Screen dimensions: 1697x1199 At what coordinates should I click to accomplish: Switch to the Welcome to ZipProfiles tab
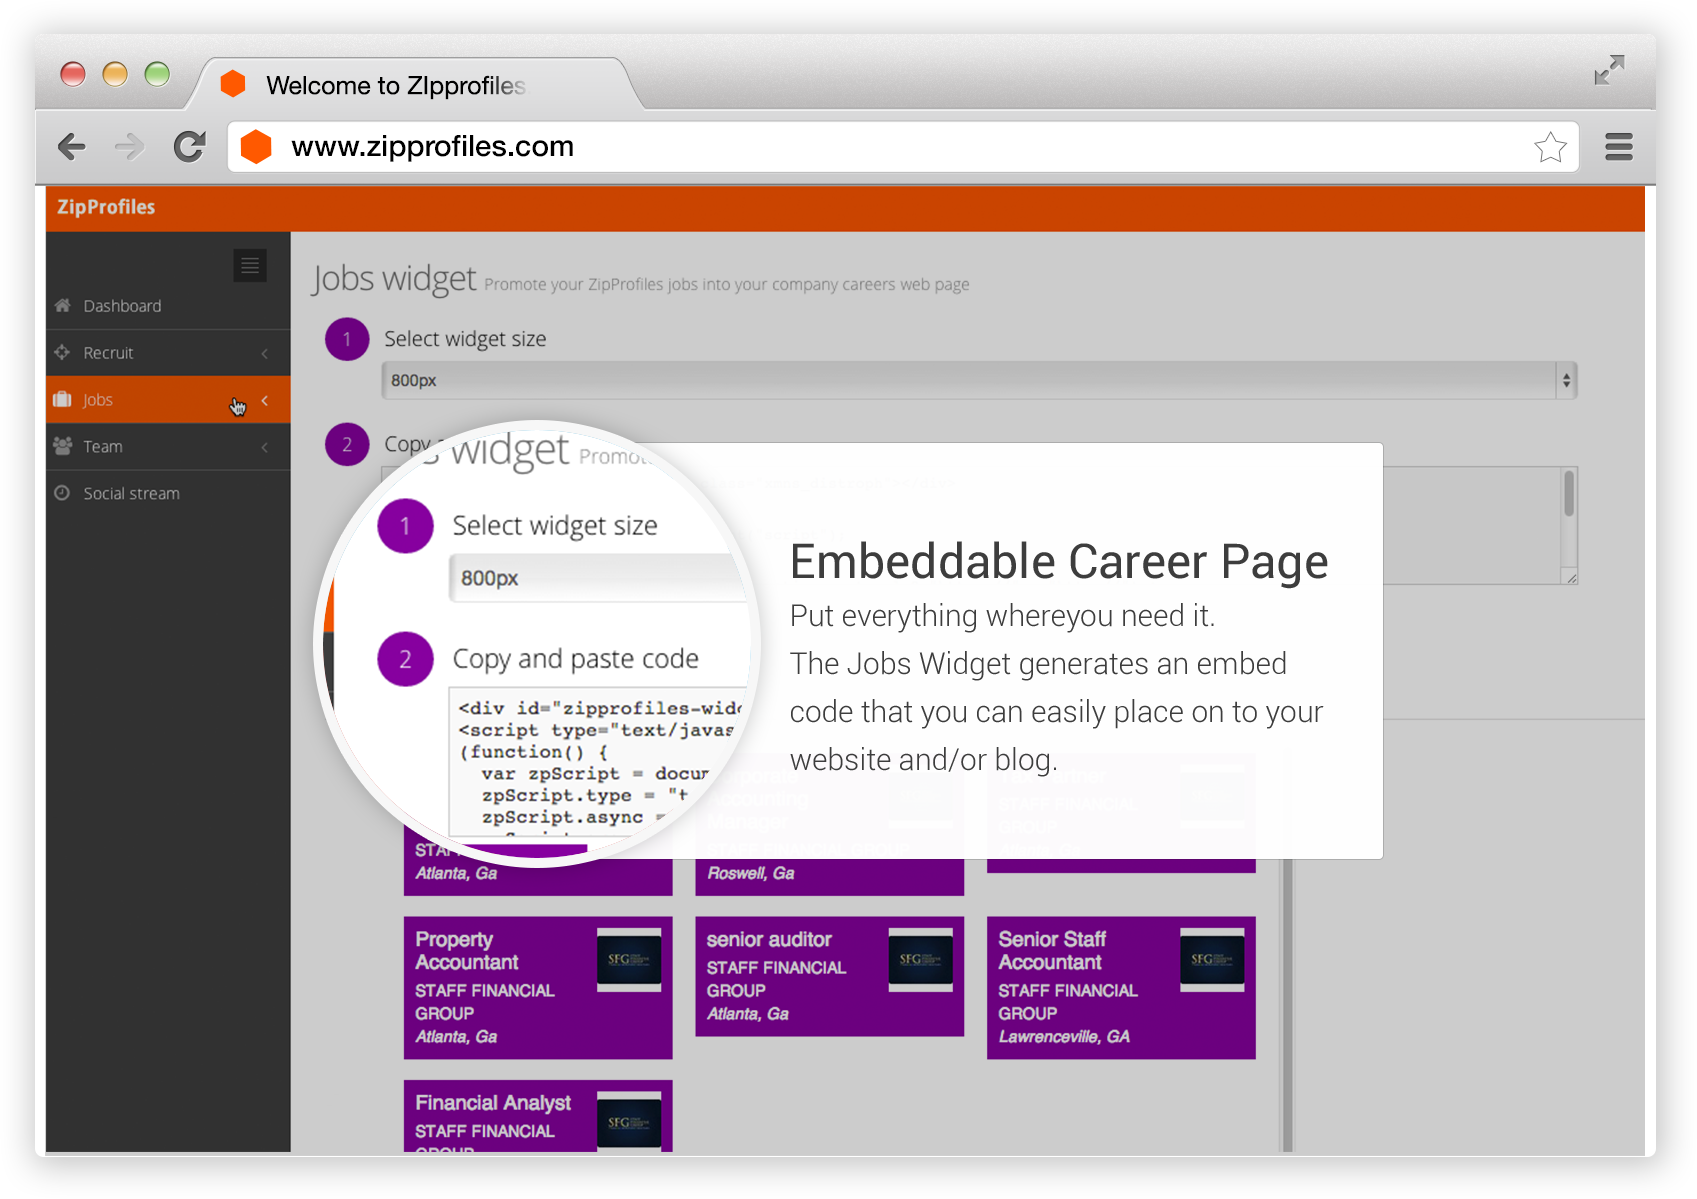[395, 85]
